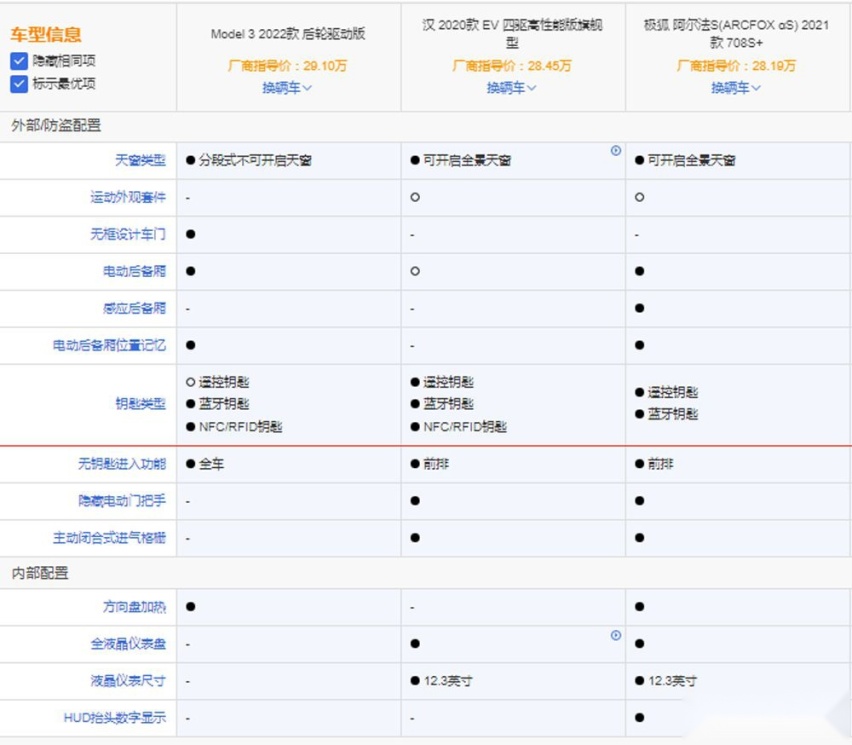Open the 主动闭合式进气格栅 label link
Viewport: 852px width, 745px height.
click(109, 537)
